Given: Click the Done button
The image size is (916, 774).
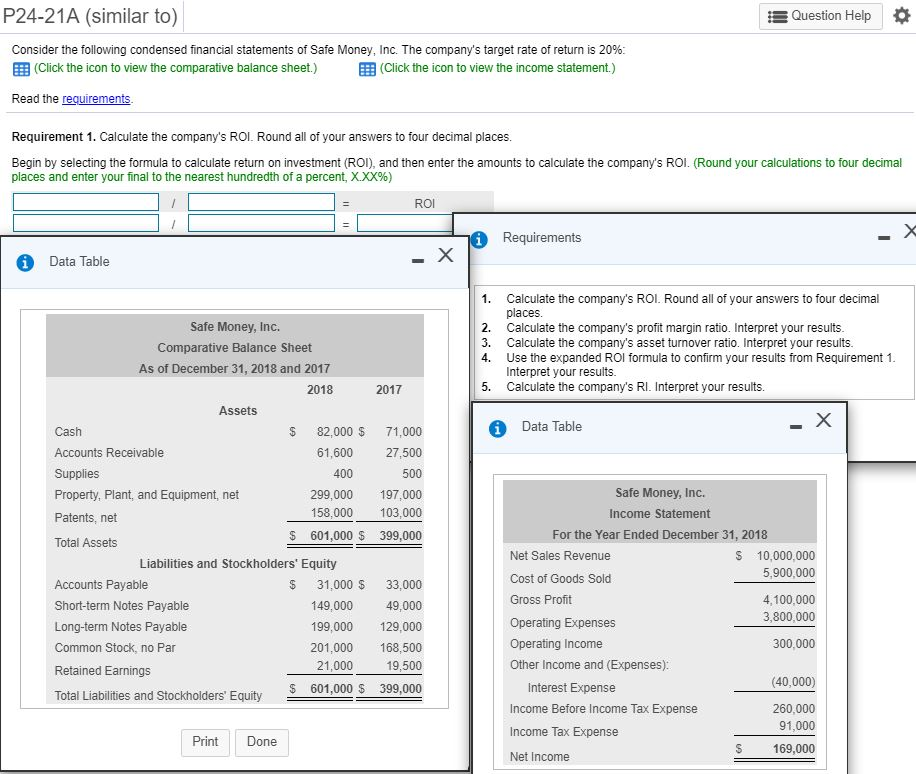Looking at the screenshot, I should tap(262, 742).
